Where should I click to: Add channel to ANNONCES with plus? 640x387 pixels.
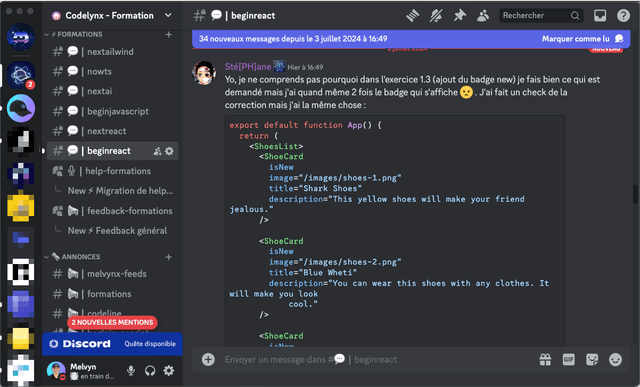pos(169,257)
